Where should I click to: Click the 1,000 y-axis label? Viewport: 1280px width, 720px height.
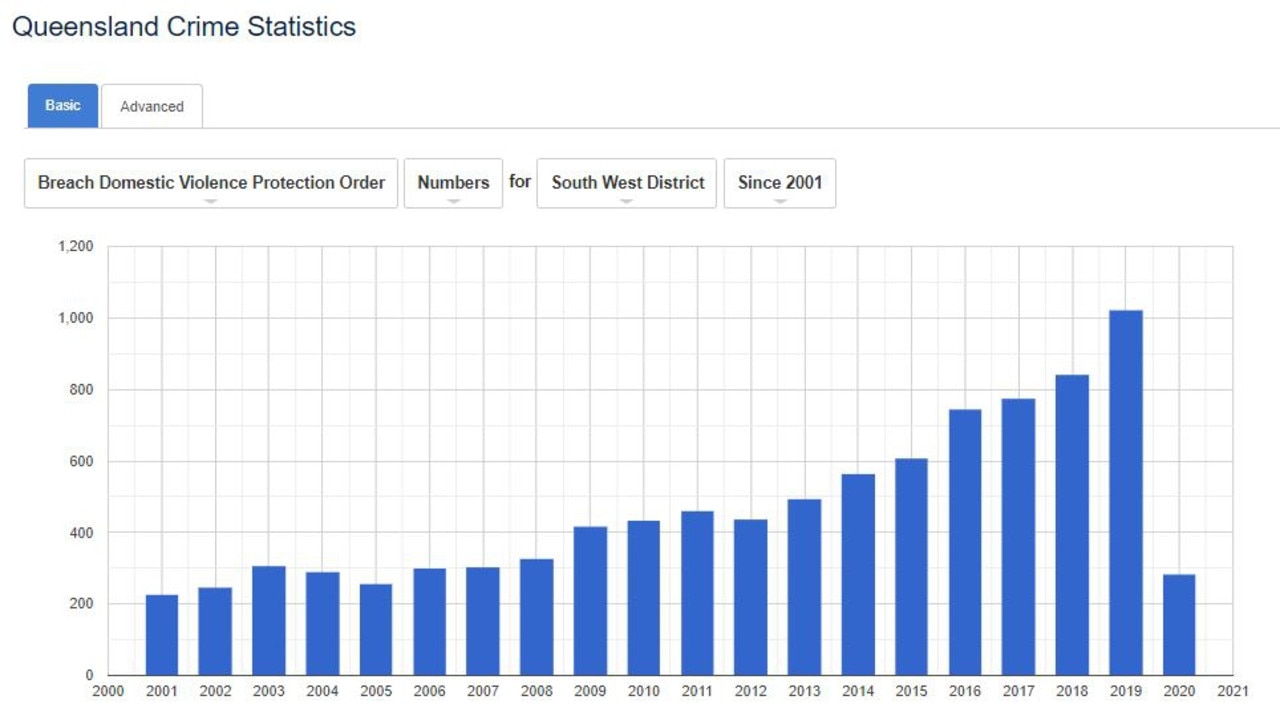76,318
